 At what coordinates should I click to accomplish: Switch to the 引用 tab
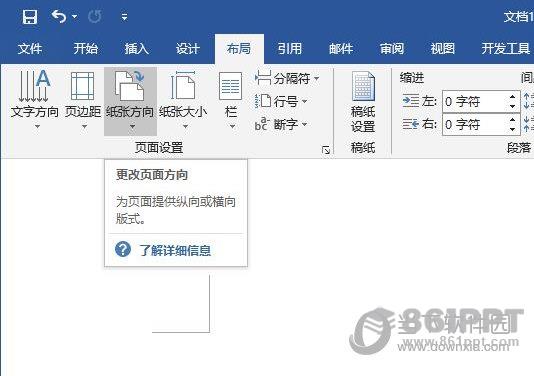point(289,49)
